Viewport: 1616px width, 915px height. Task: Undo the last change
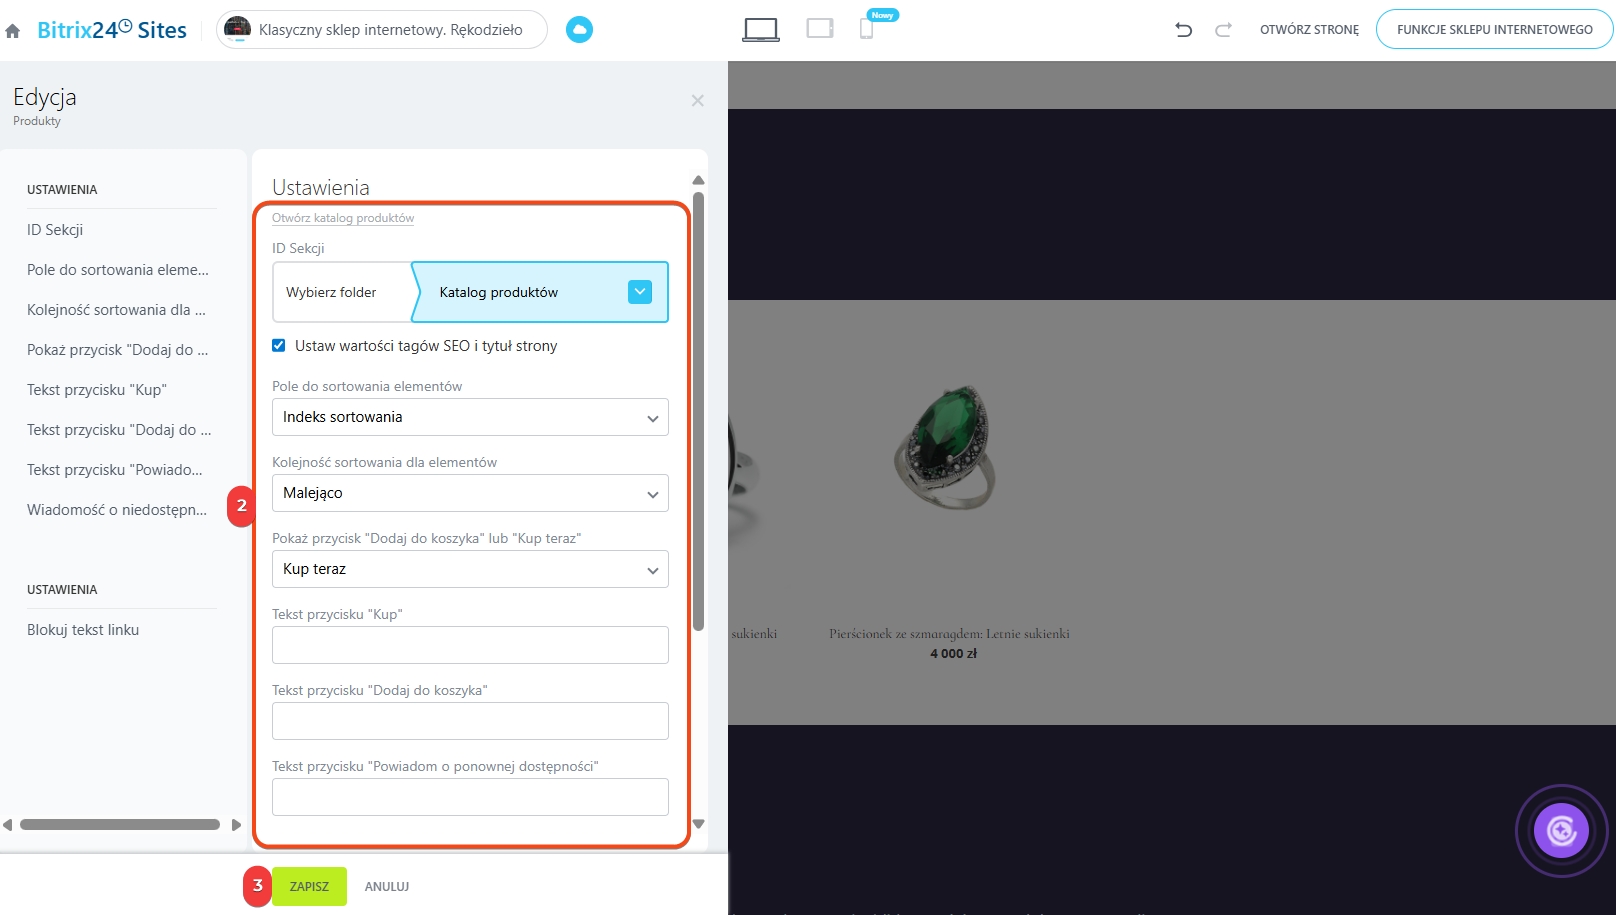[1184, 30]
